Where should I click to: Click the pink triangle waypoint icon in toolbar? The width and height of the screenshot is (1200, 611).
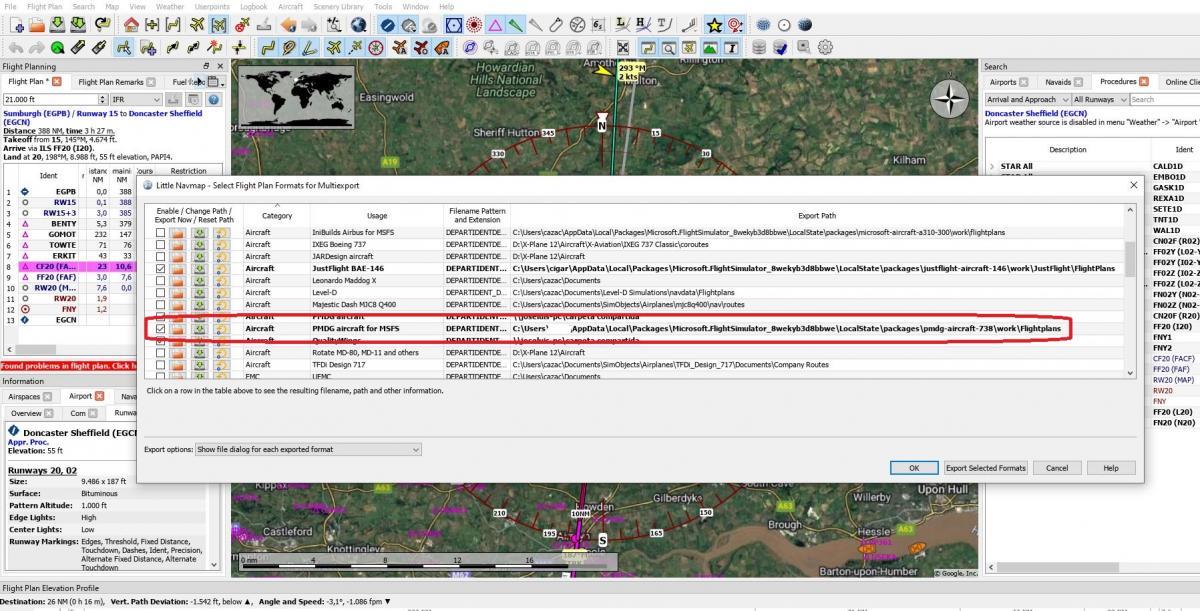point(494,24)
